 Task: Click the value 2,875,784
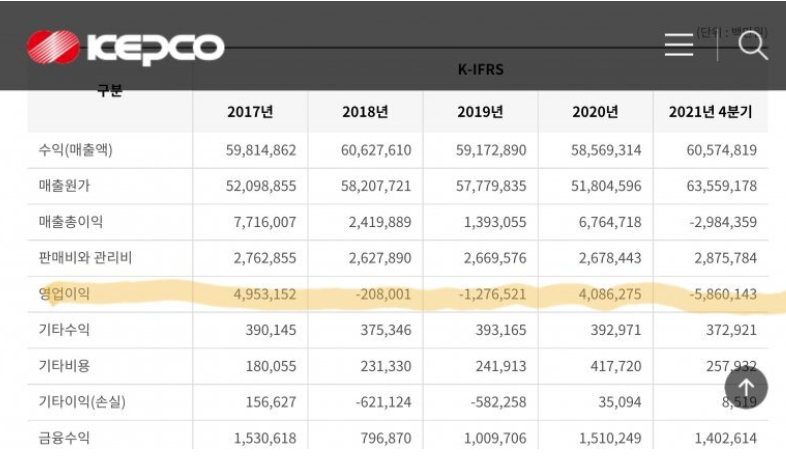tap(725, 259)
